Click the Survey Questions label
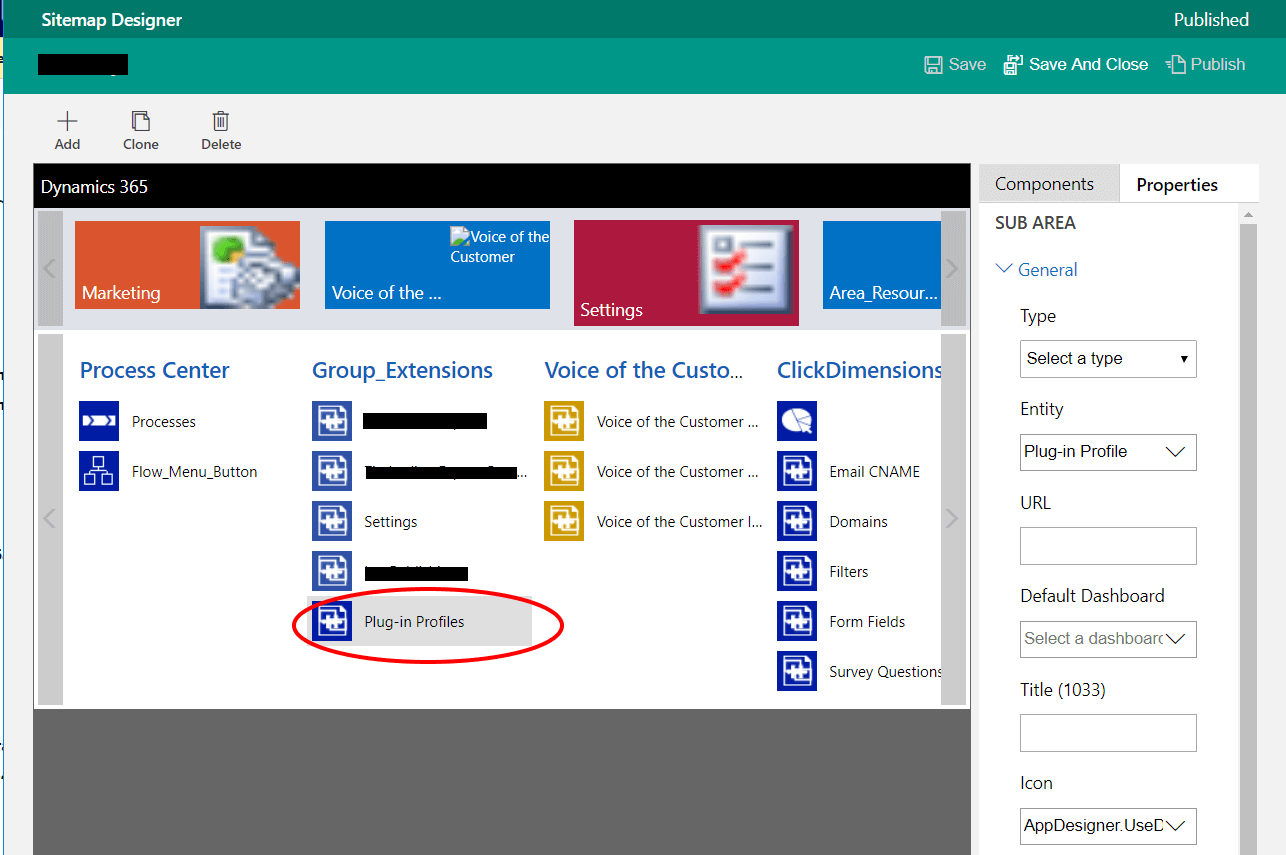 [885, 672]
